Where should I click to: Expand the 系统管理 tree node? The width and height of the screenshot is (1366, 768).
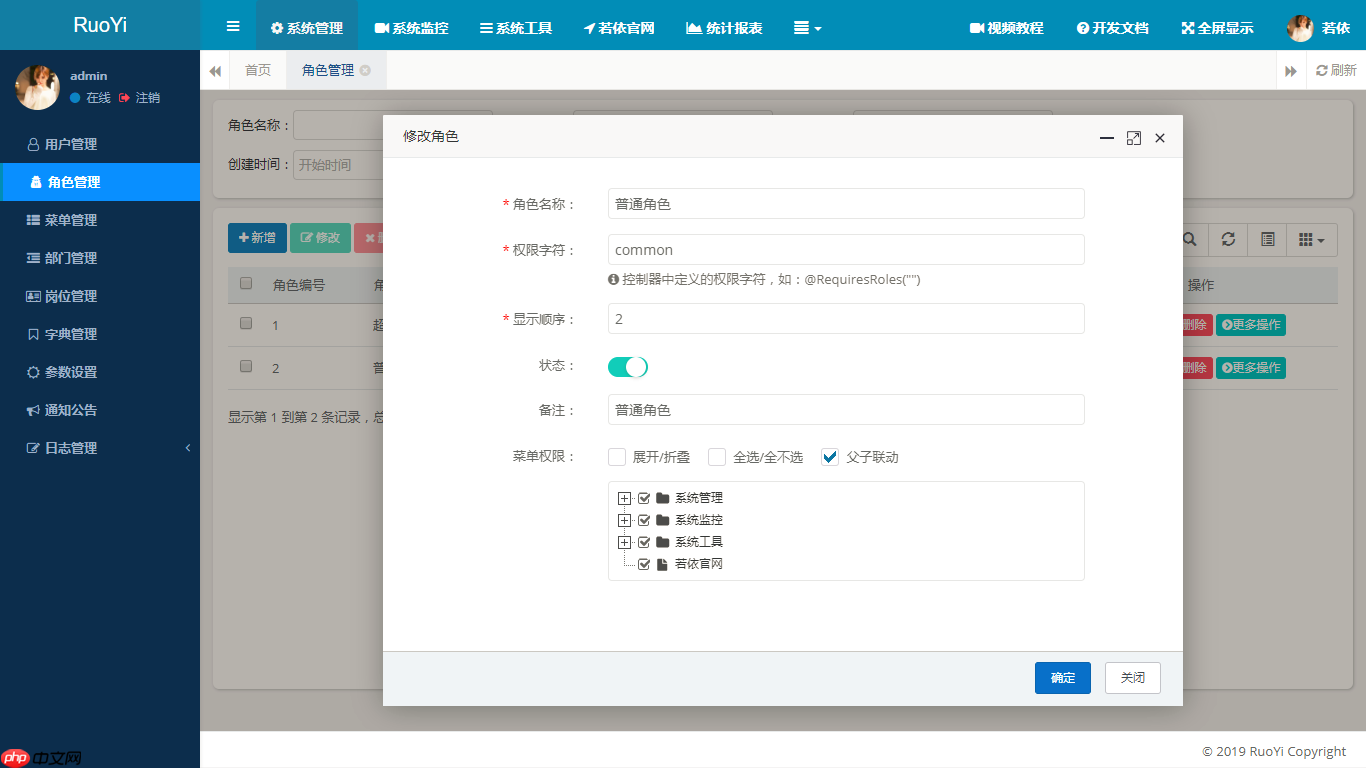624,497
